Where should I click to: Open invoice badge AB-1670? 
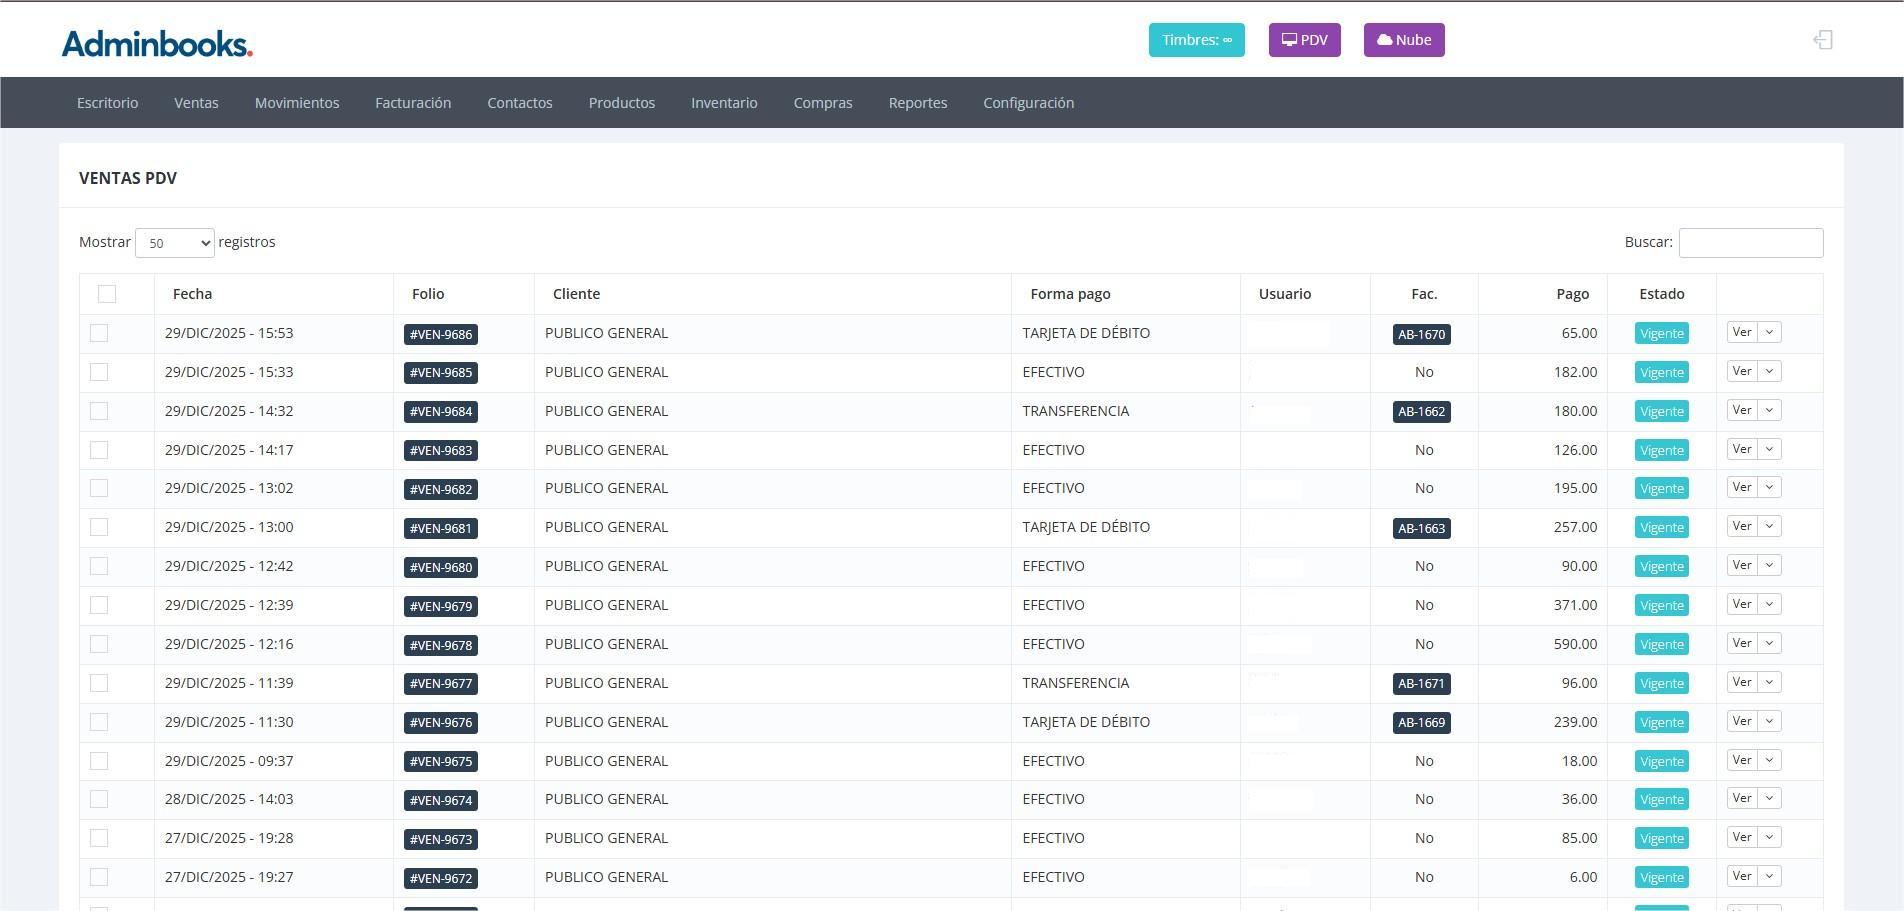1421,334
